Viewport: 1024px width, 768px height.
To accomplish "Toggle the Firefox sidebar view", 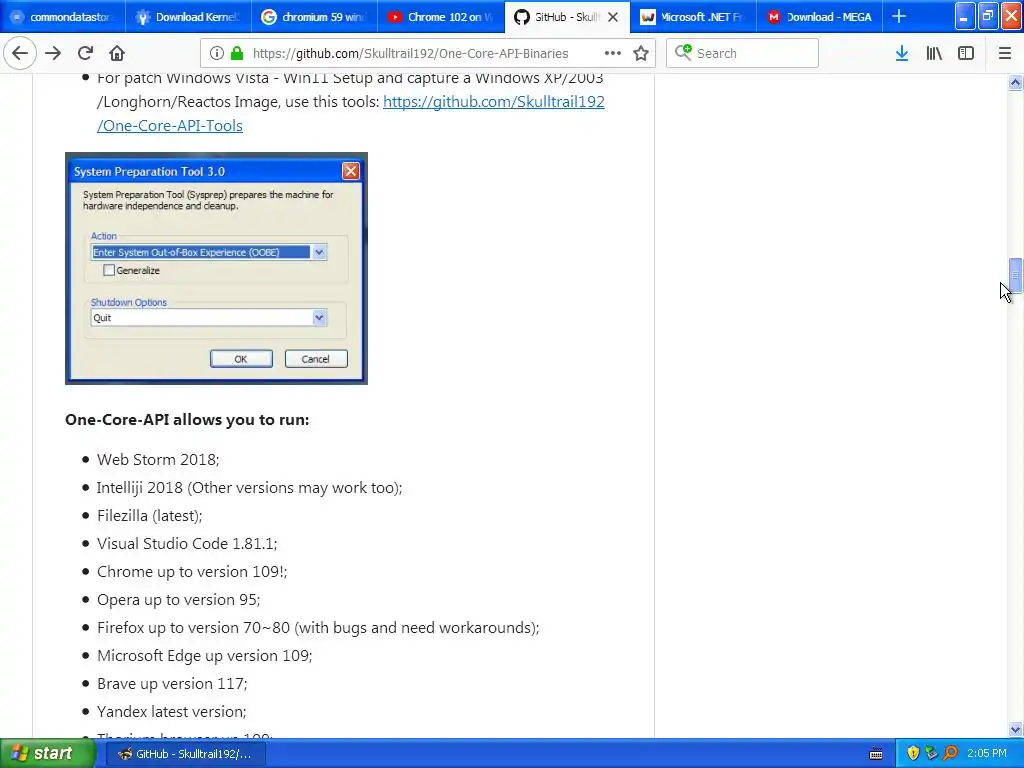I will [x=966, y=53].
